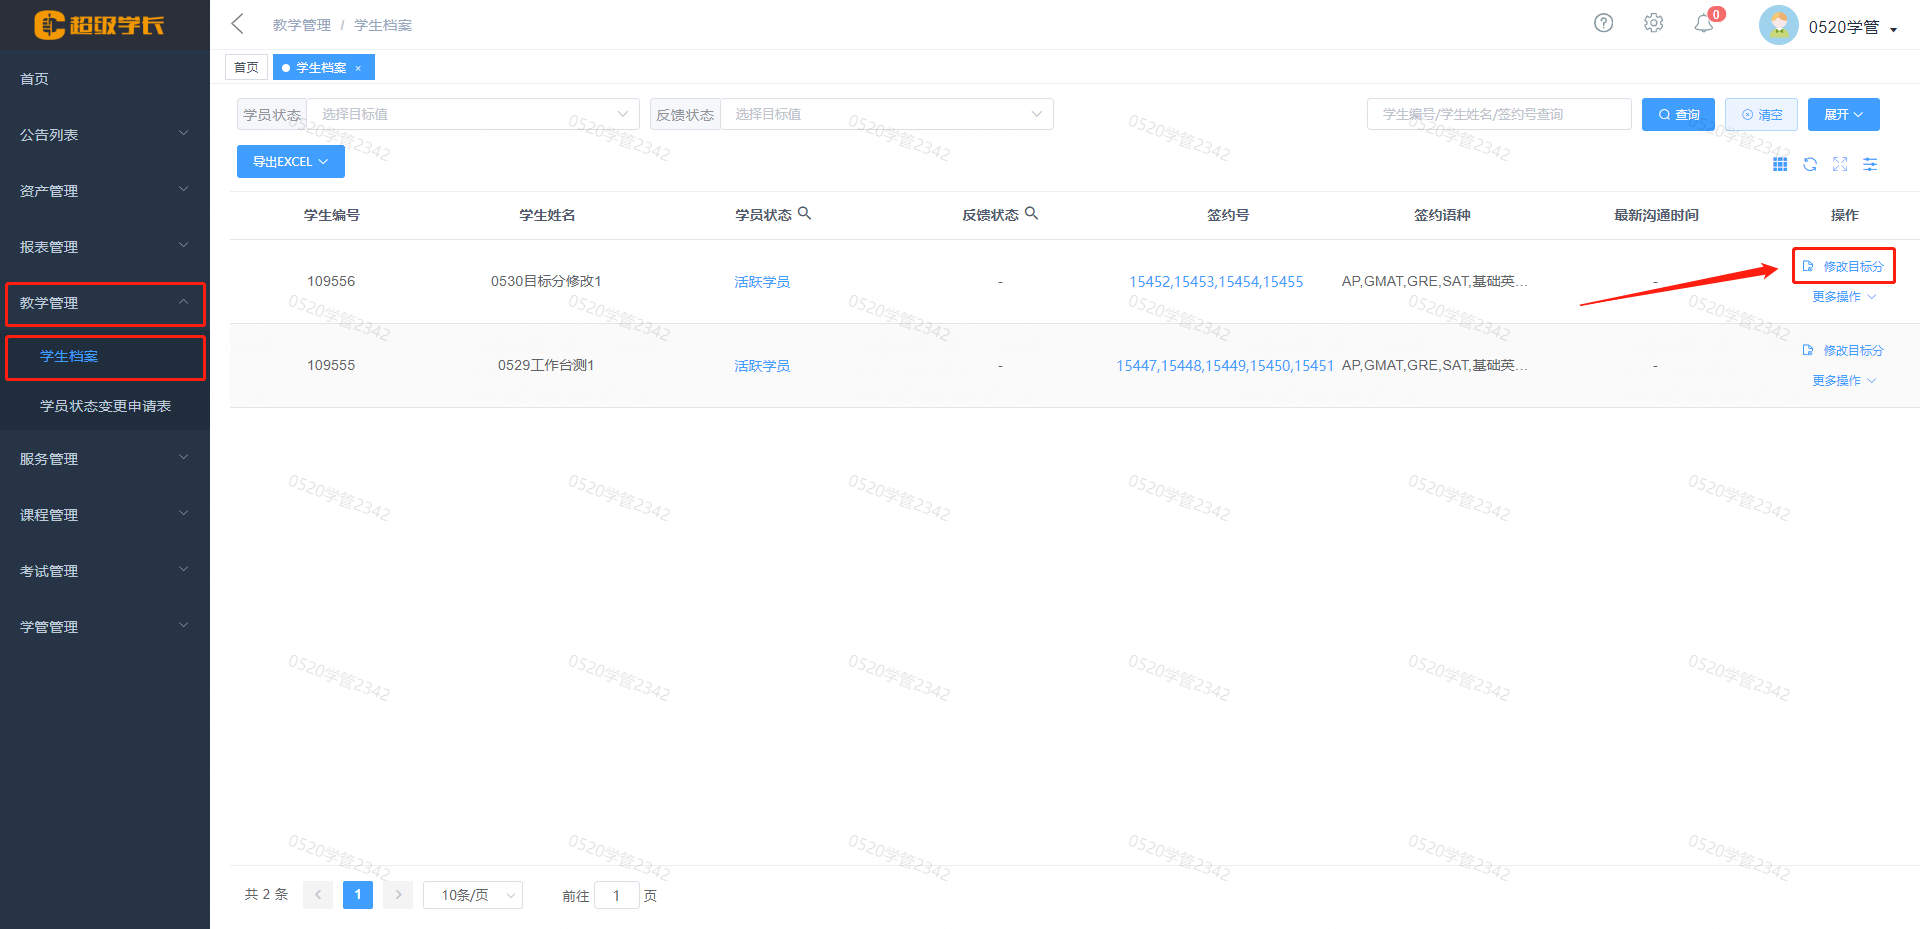Image resolution: width=1920 pixels, height=929 pixels.
Task: Open settings via the gear icon
Action: click(x=1653, y=23)
